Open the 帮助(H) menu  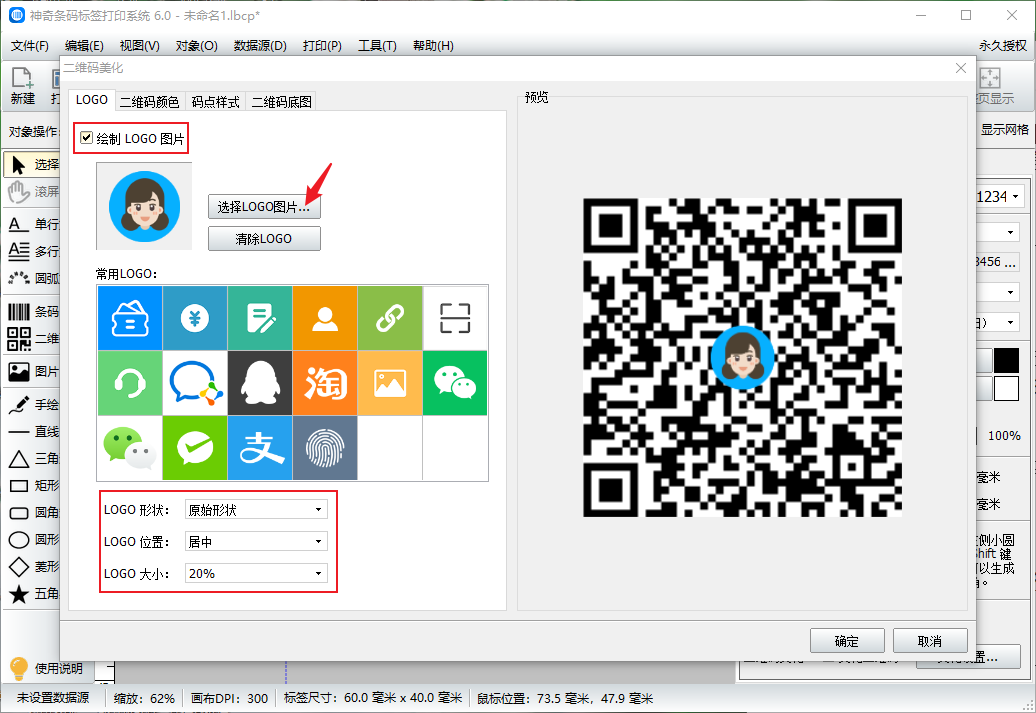433,46
